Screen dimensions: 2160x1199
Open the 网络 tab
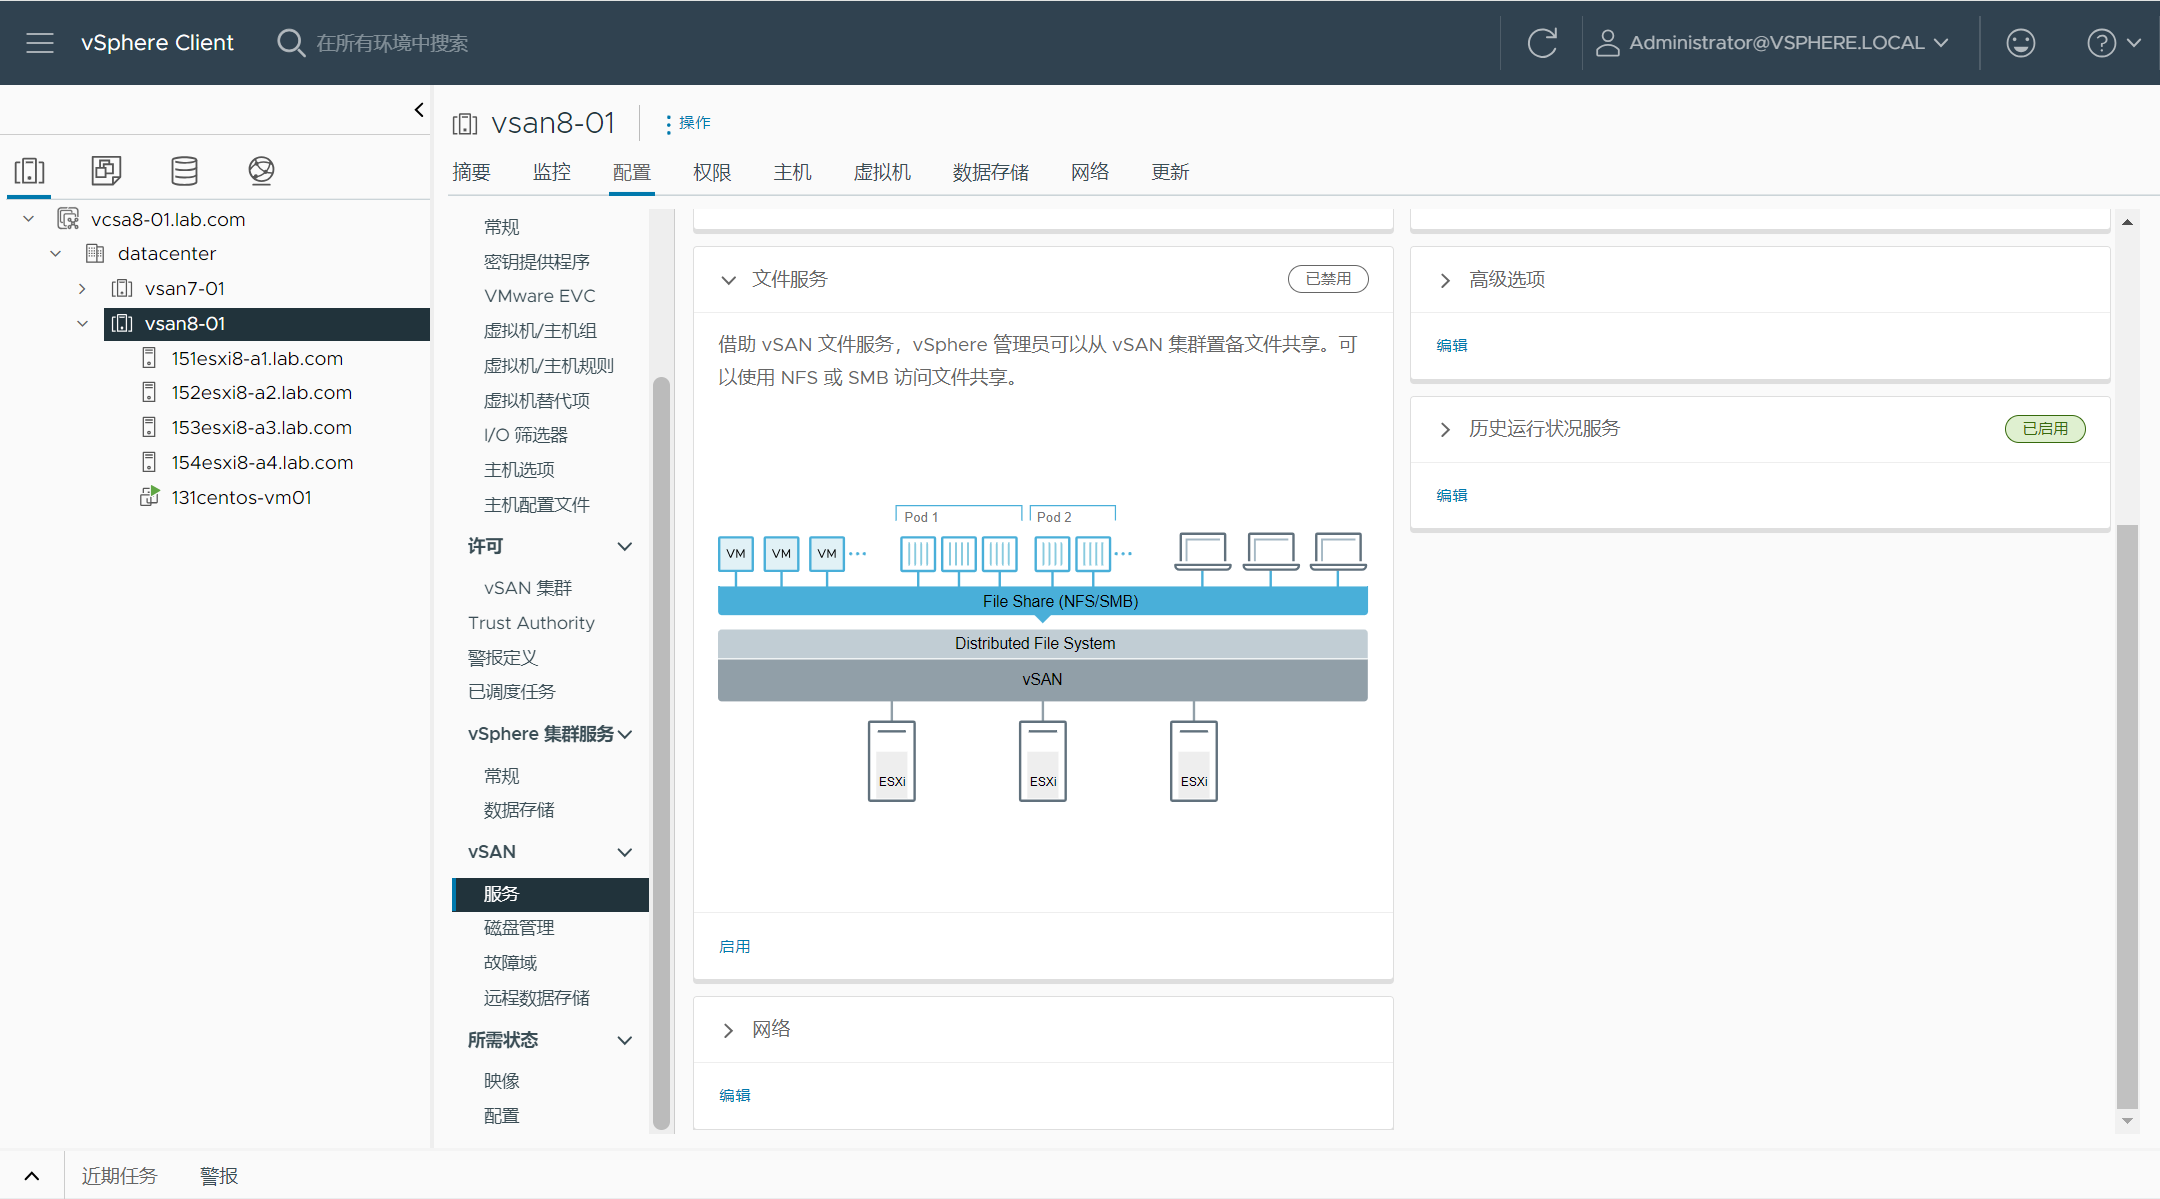point(1090,172)
